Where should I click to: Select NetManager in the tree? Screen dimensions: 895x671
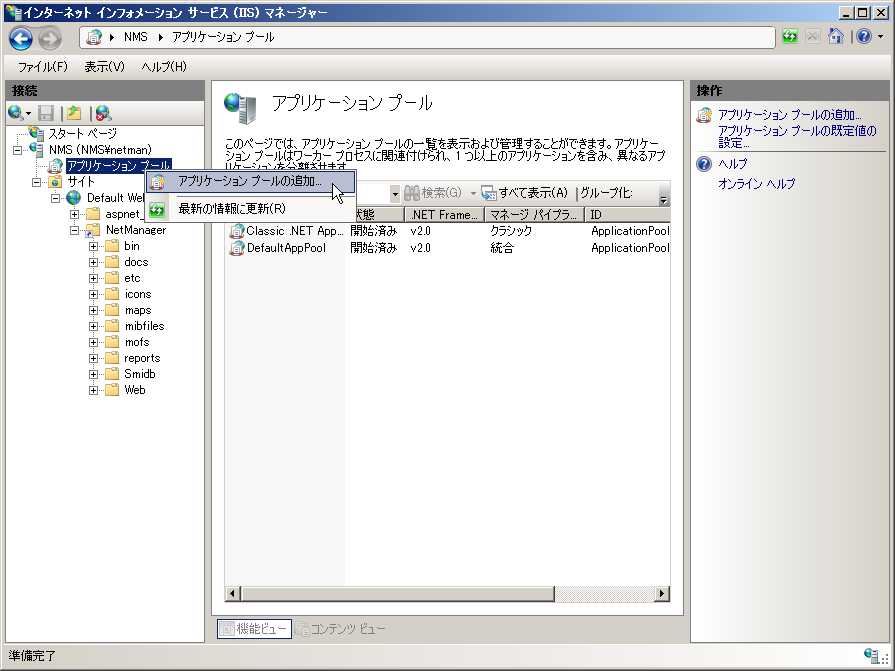tap(136, 230)
